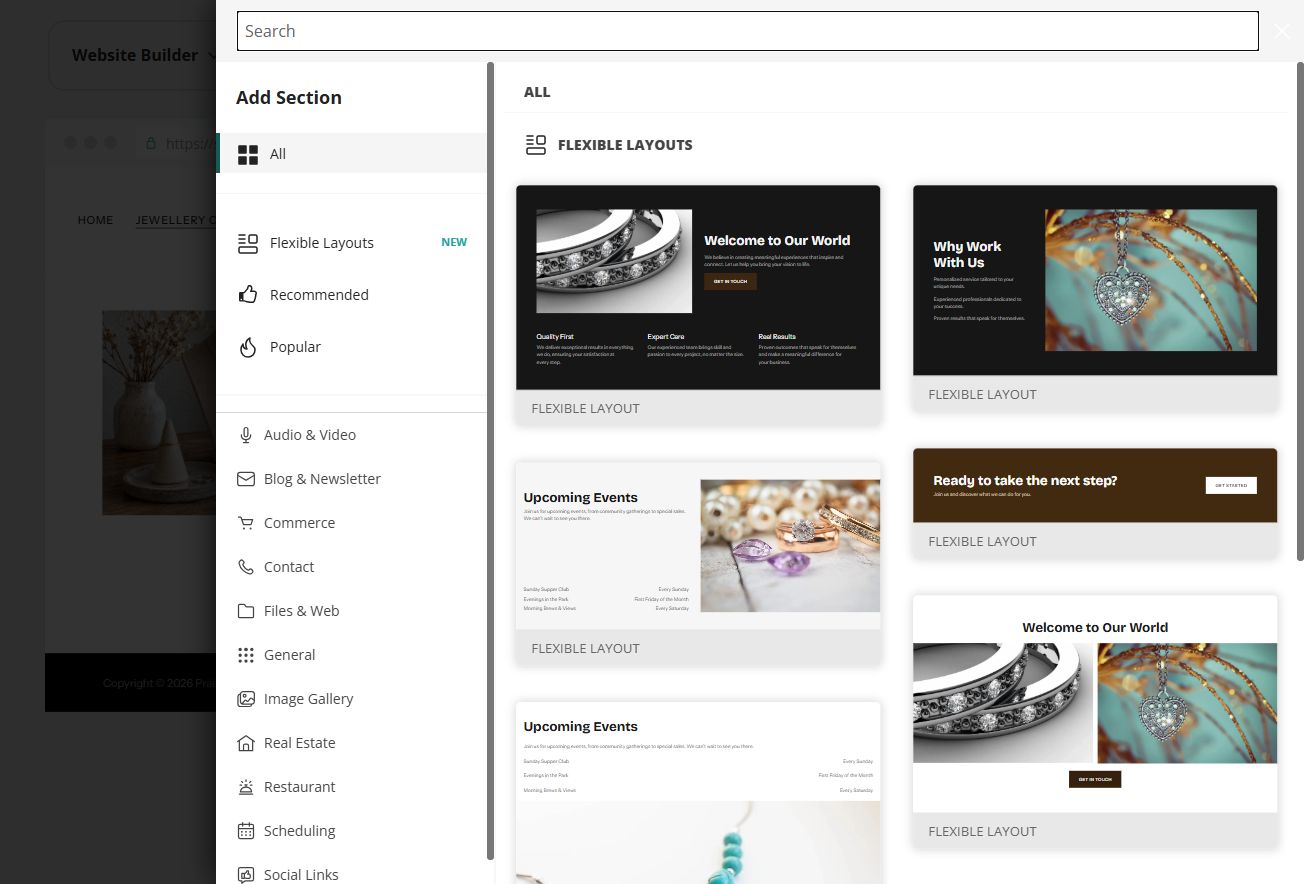Open the Audio & Video category
The height and width of the screenshot is (884, 1304).
(x=352, y=435)
